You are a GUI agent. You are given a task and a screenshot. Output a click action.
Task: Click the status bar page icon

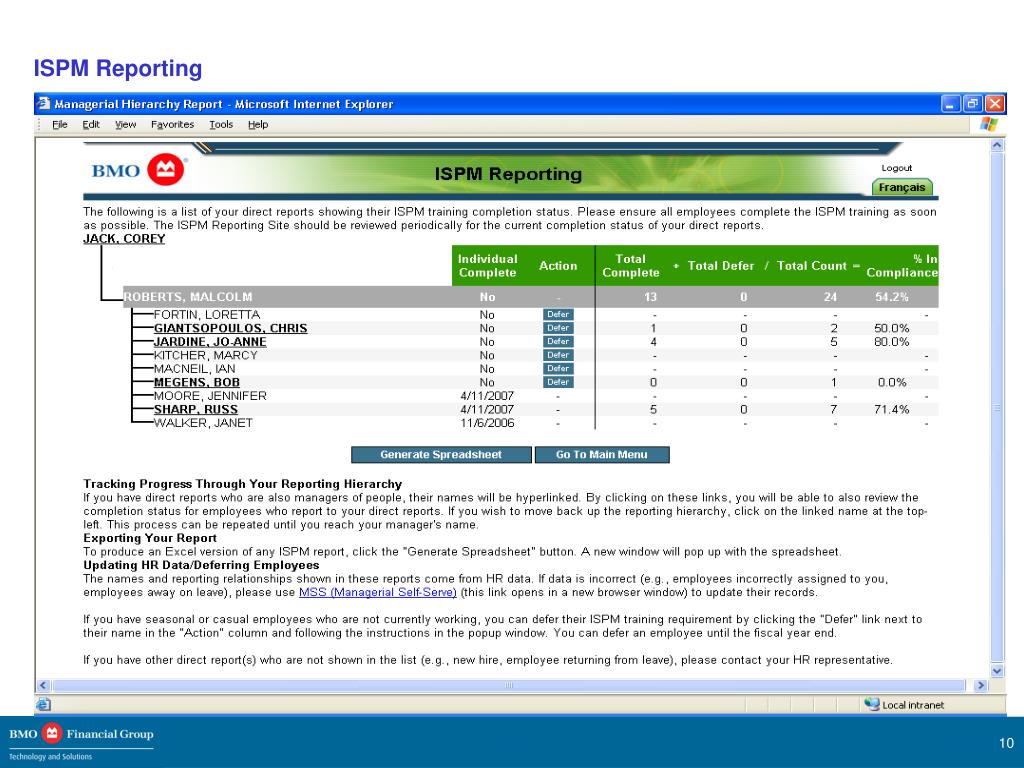coord(44,704)
